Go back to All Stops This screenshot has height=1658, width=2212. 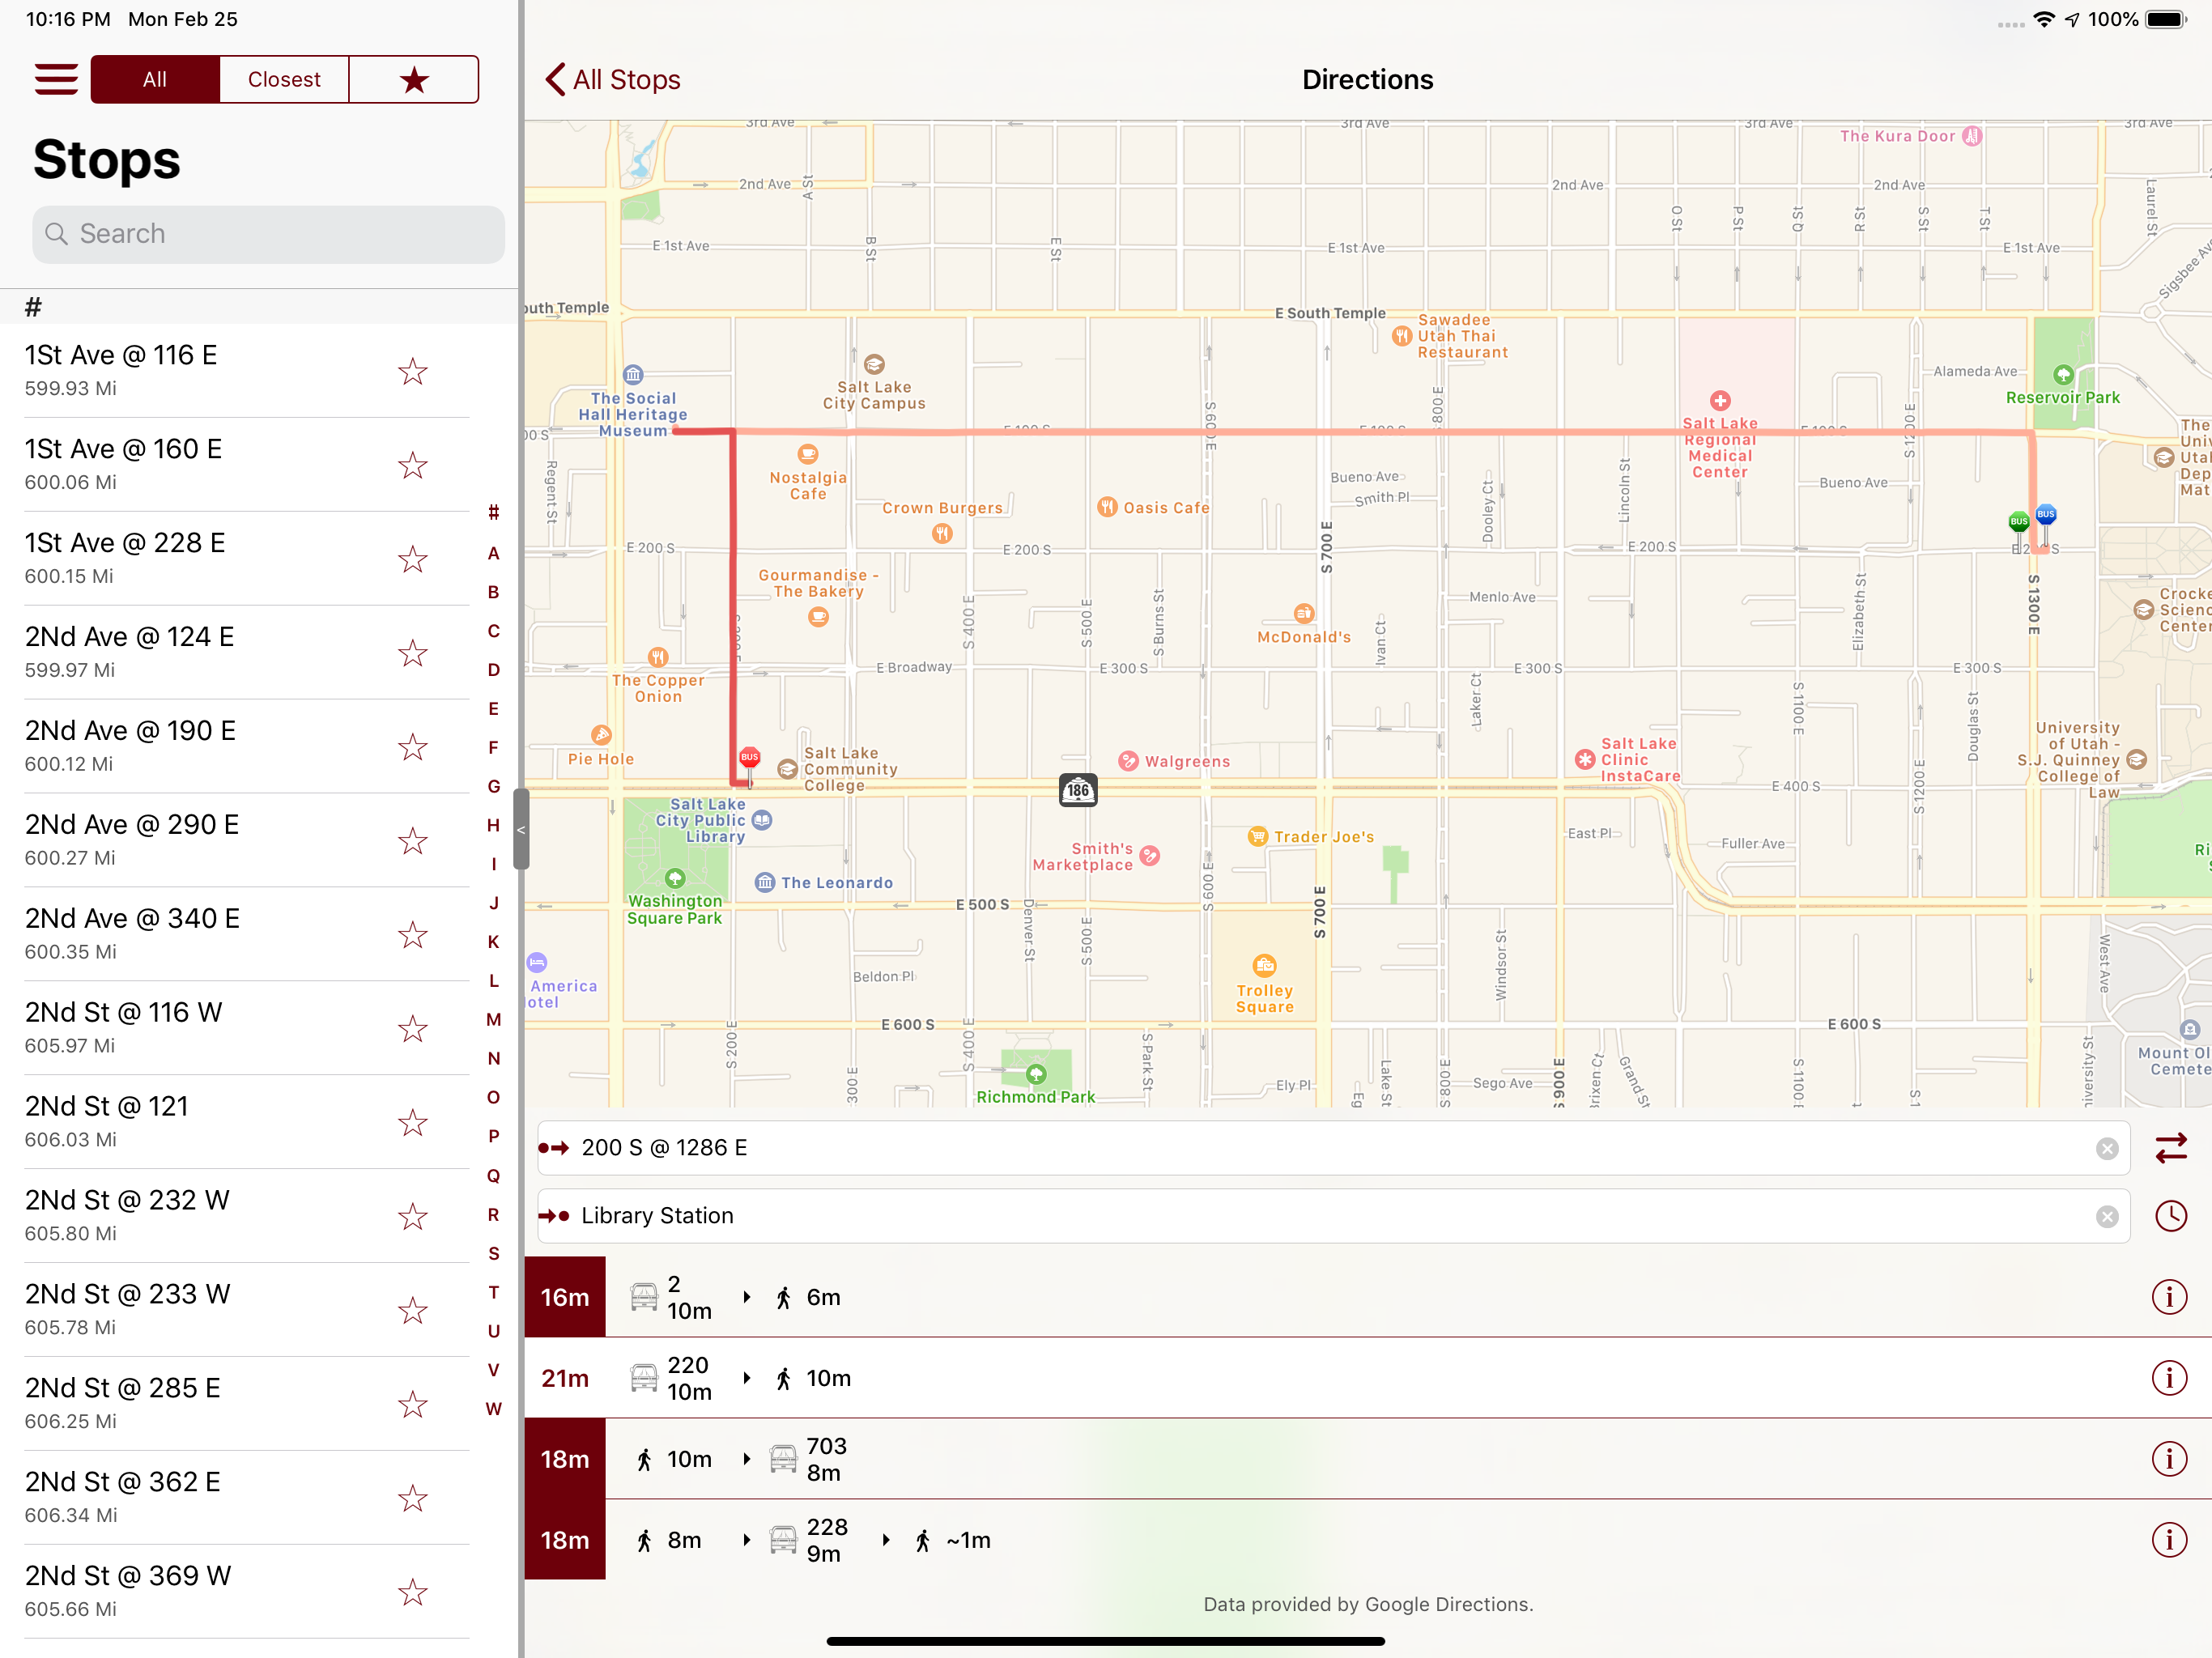tap(613, 79)
